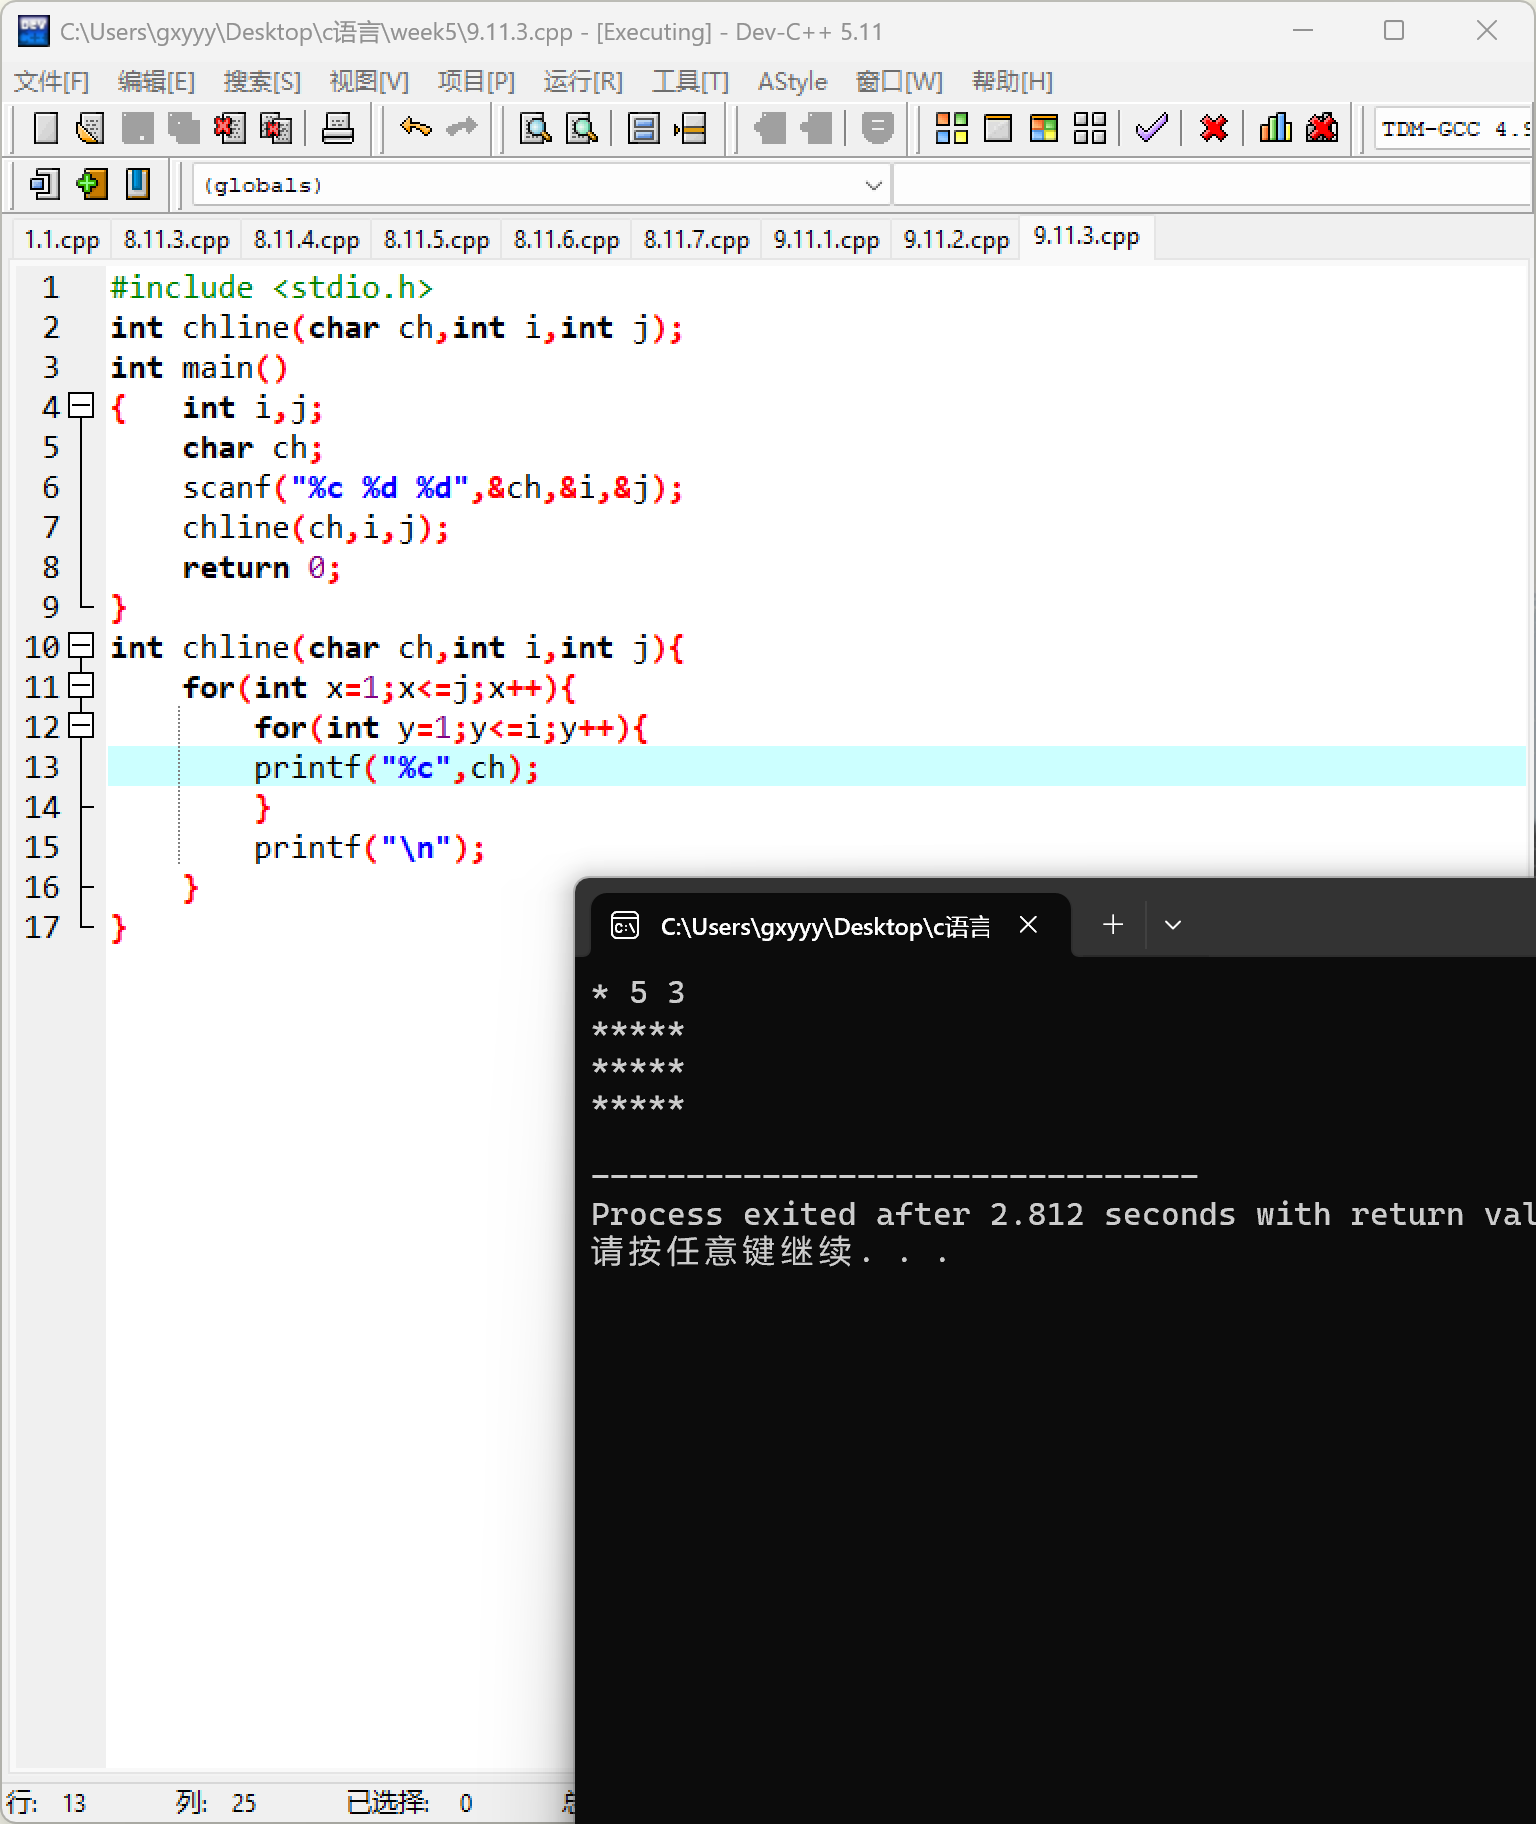This screenshot has width=1536, height=1824.
Task: Open Find dialog with magnifier icon
Action: coord(536,128)
